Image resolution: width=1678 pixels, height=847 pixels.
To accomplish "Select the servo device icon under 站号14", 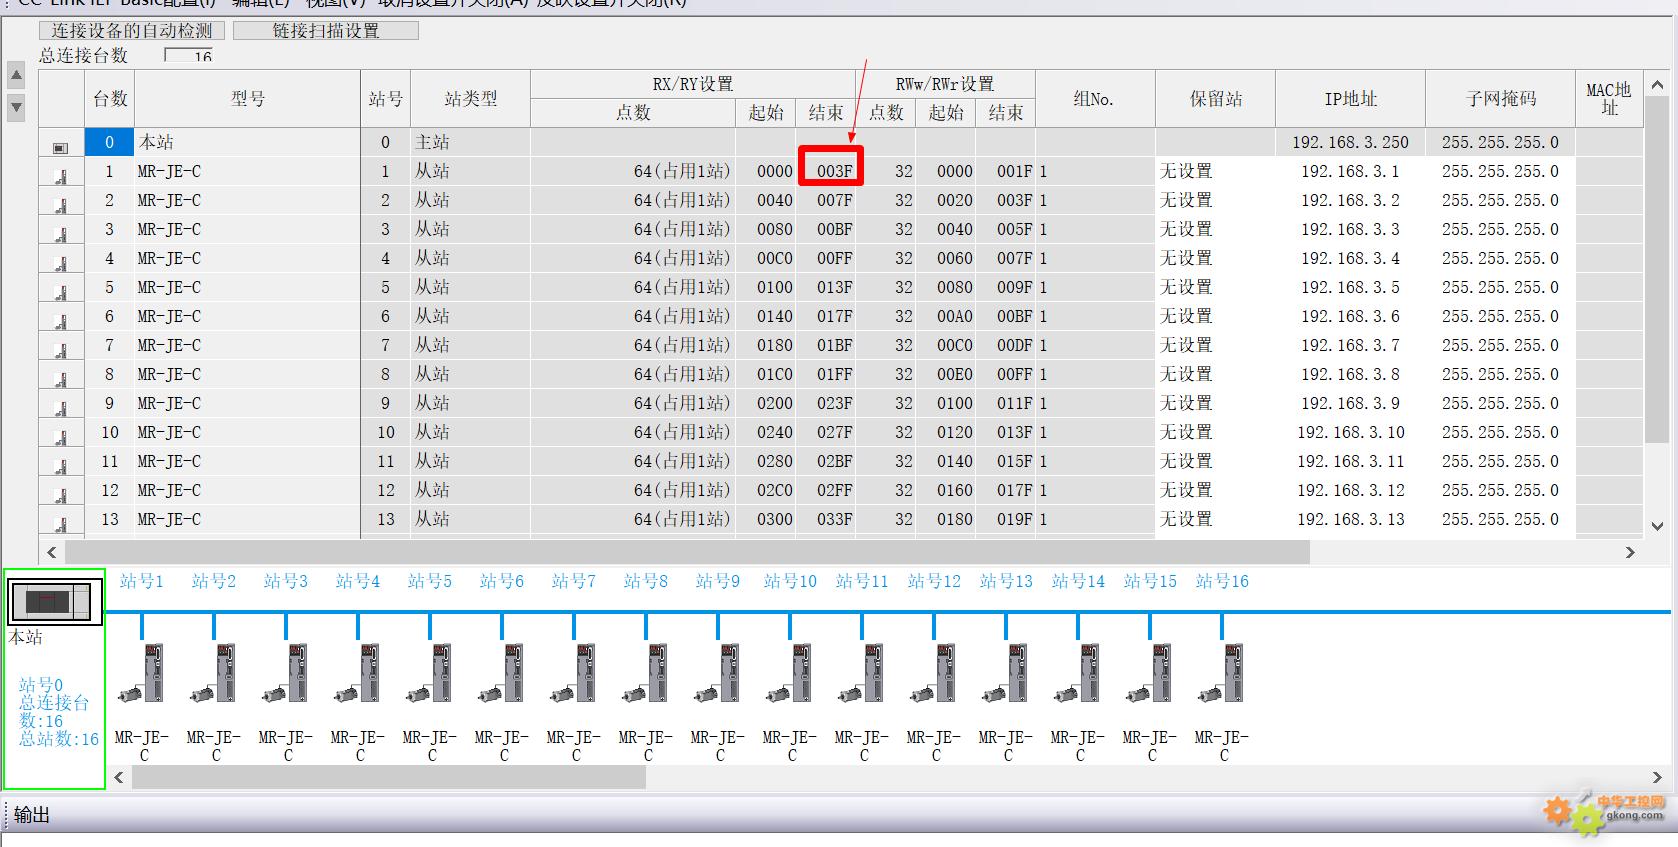I will (x=1078, y=674).
